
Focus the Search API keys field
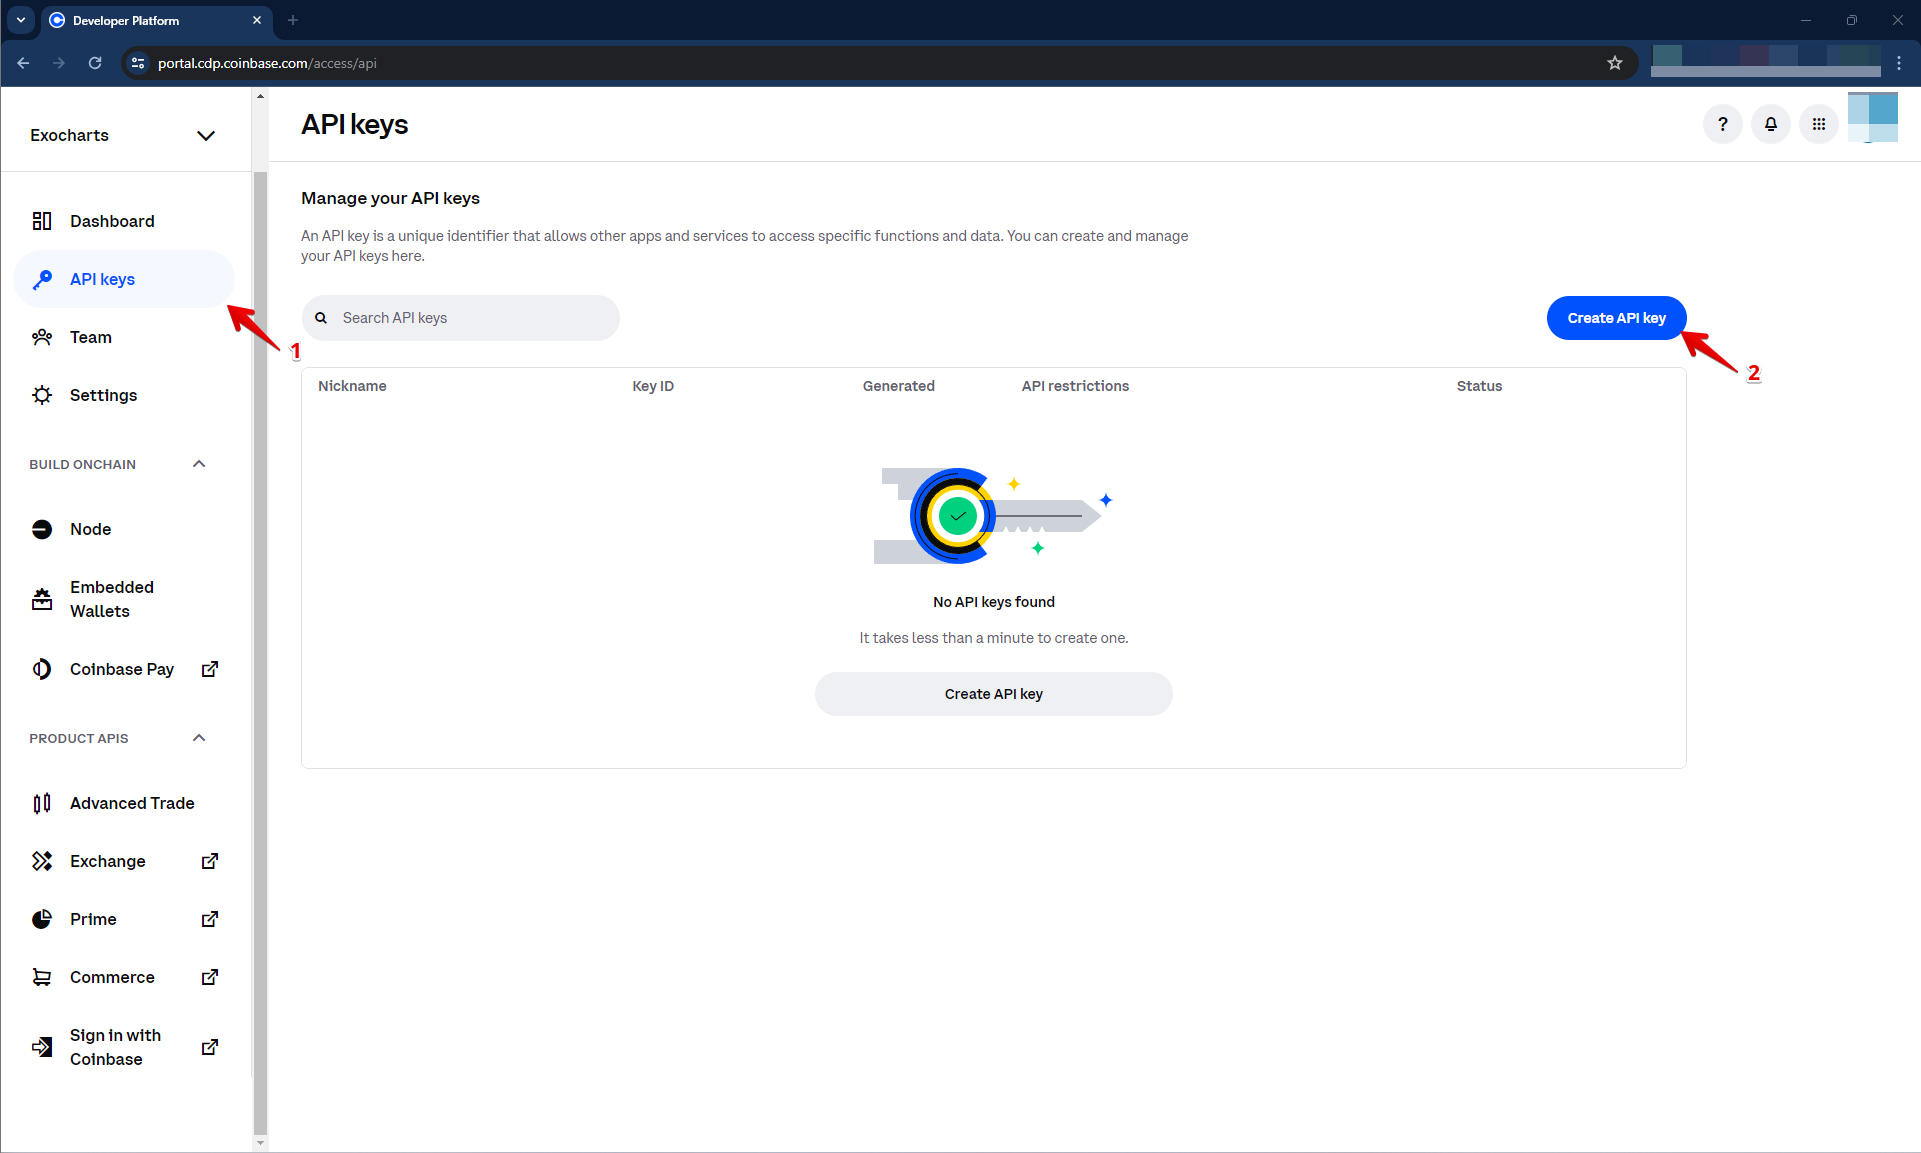click(461, 318)
